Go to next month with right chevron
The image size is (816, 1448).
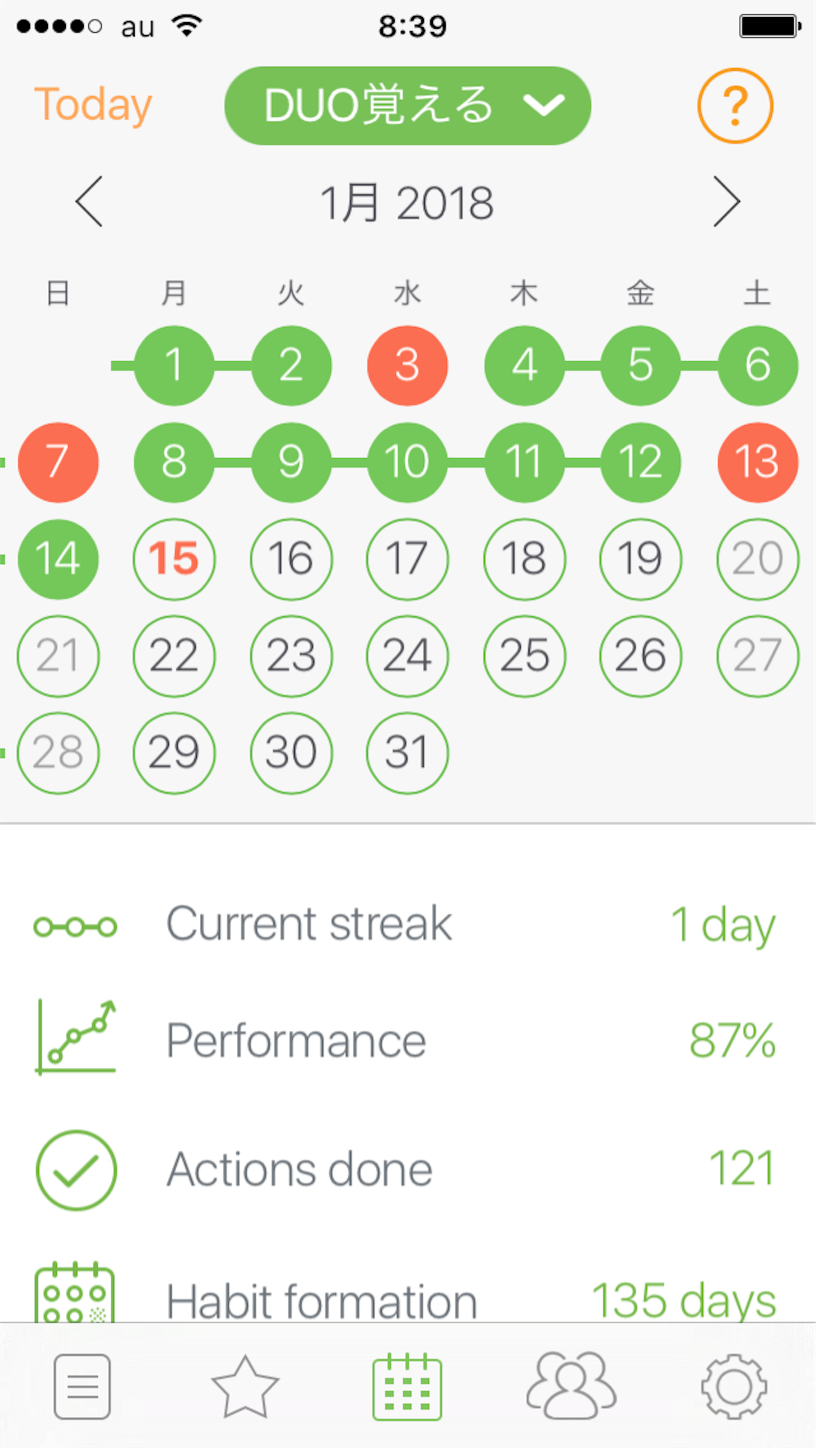(727, 203)
